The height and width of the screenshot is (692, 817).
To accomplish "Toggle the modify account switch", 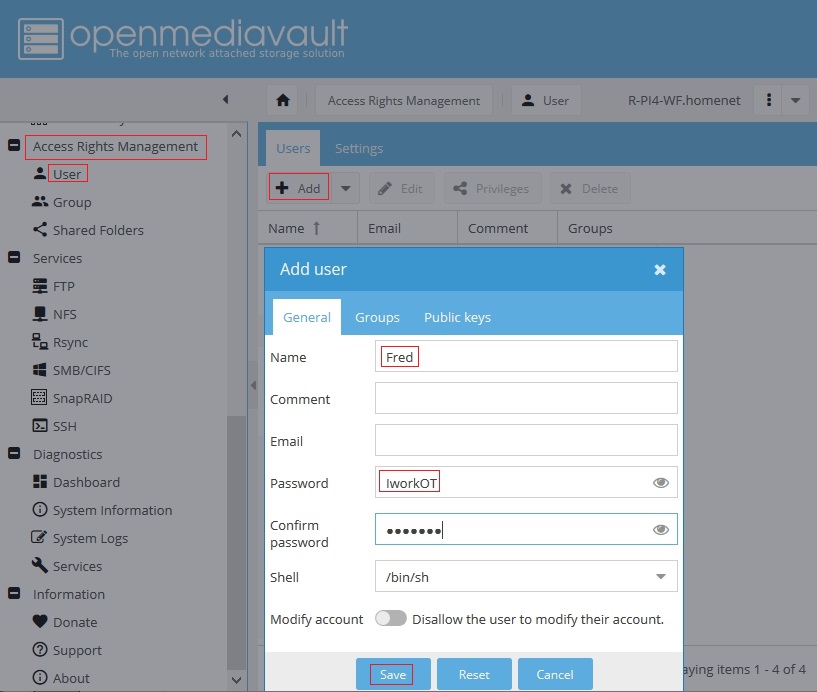I will point(391,619).
